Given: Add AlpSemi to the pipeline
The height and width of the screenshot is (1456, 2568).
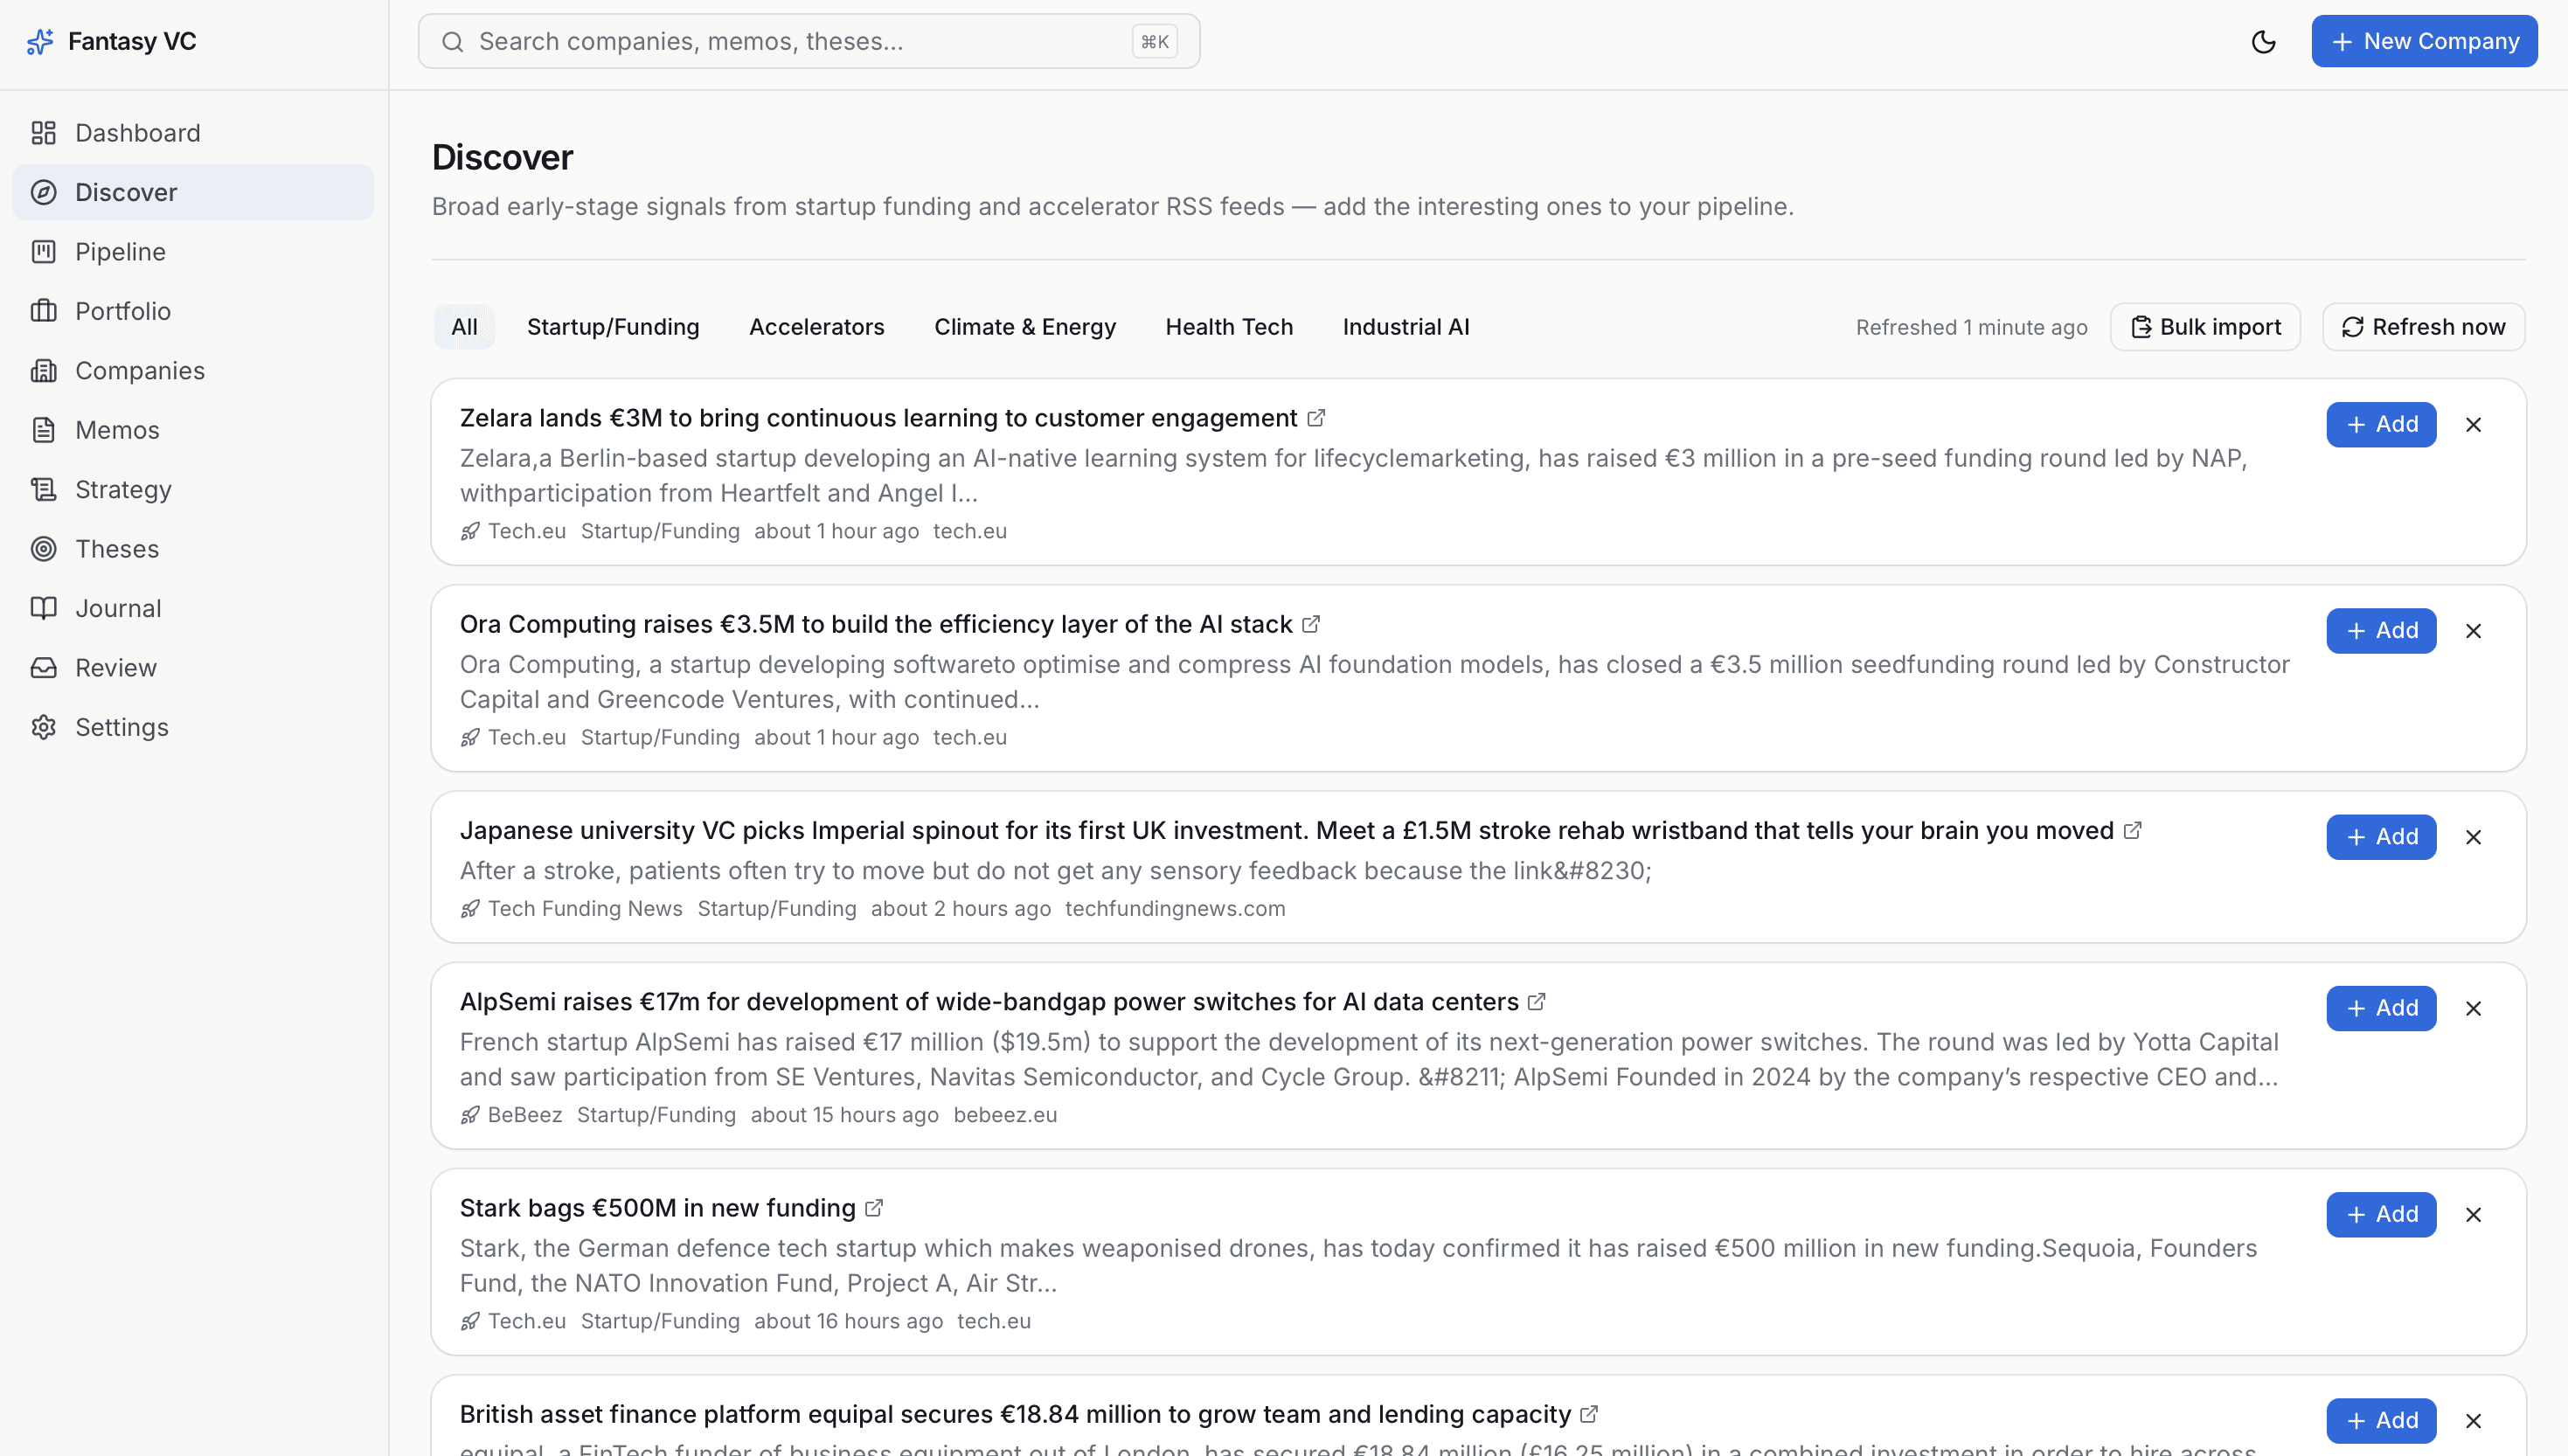Looking at the screenshot, I should pos(2381,1009).
